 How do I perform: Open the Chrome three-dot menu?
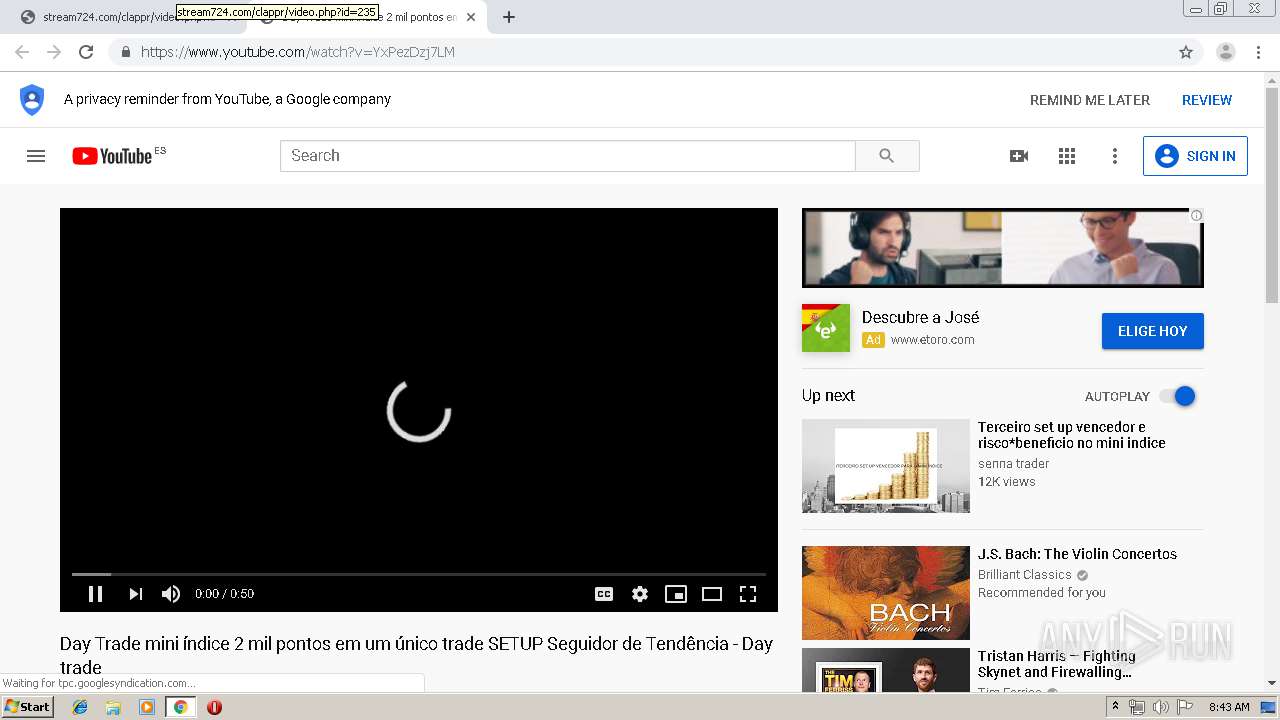pyautogui.click(x=1258, y=52)
